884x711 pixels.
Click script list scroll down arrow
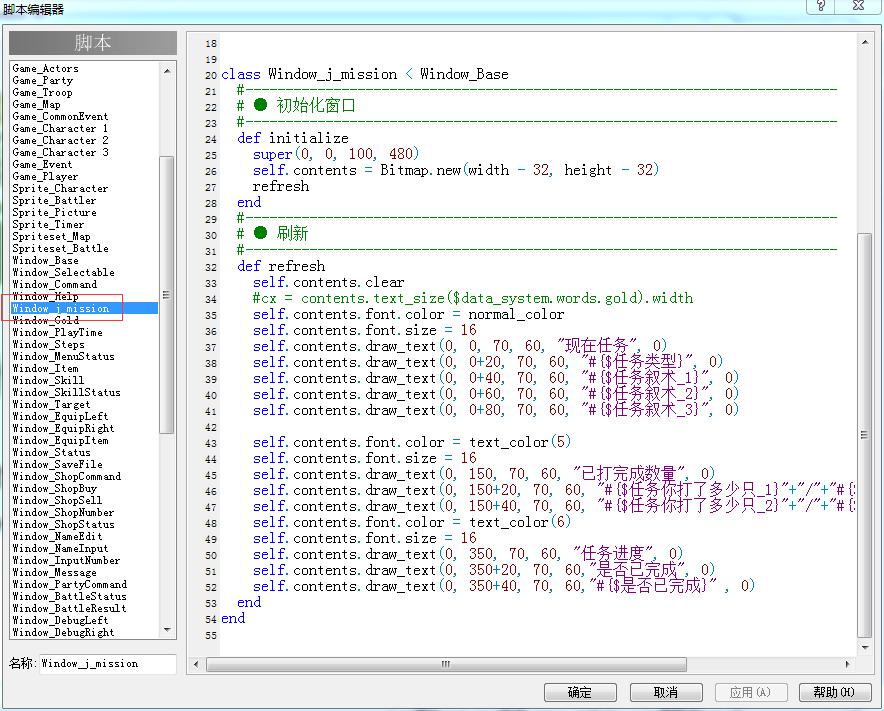167,630
